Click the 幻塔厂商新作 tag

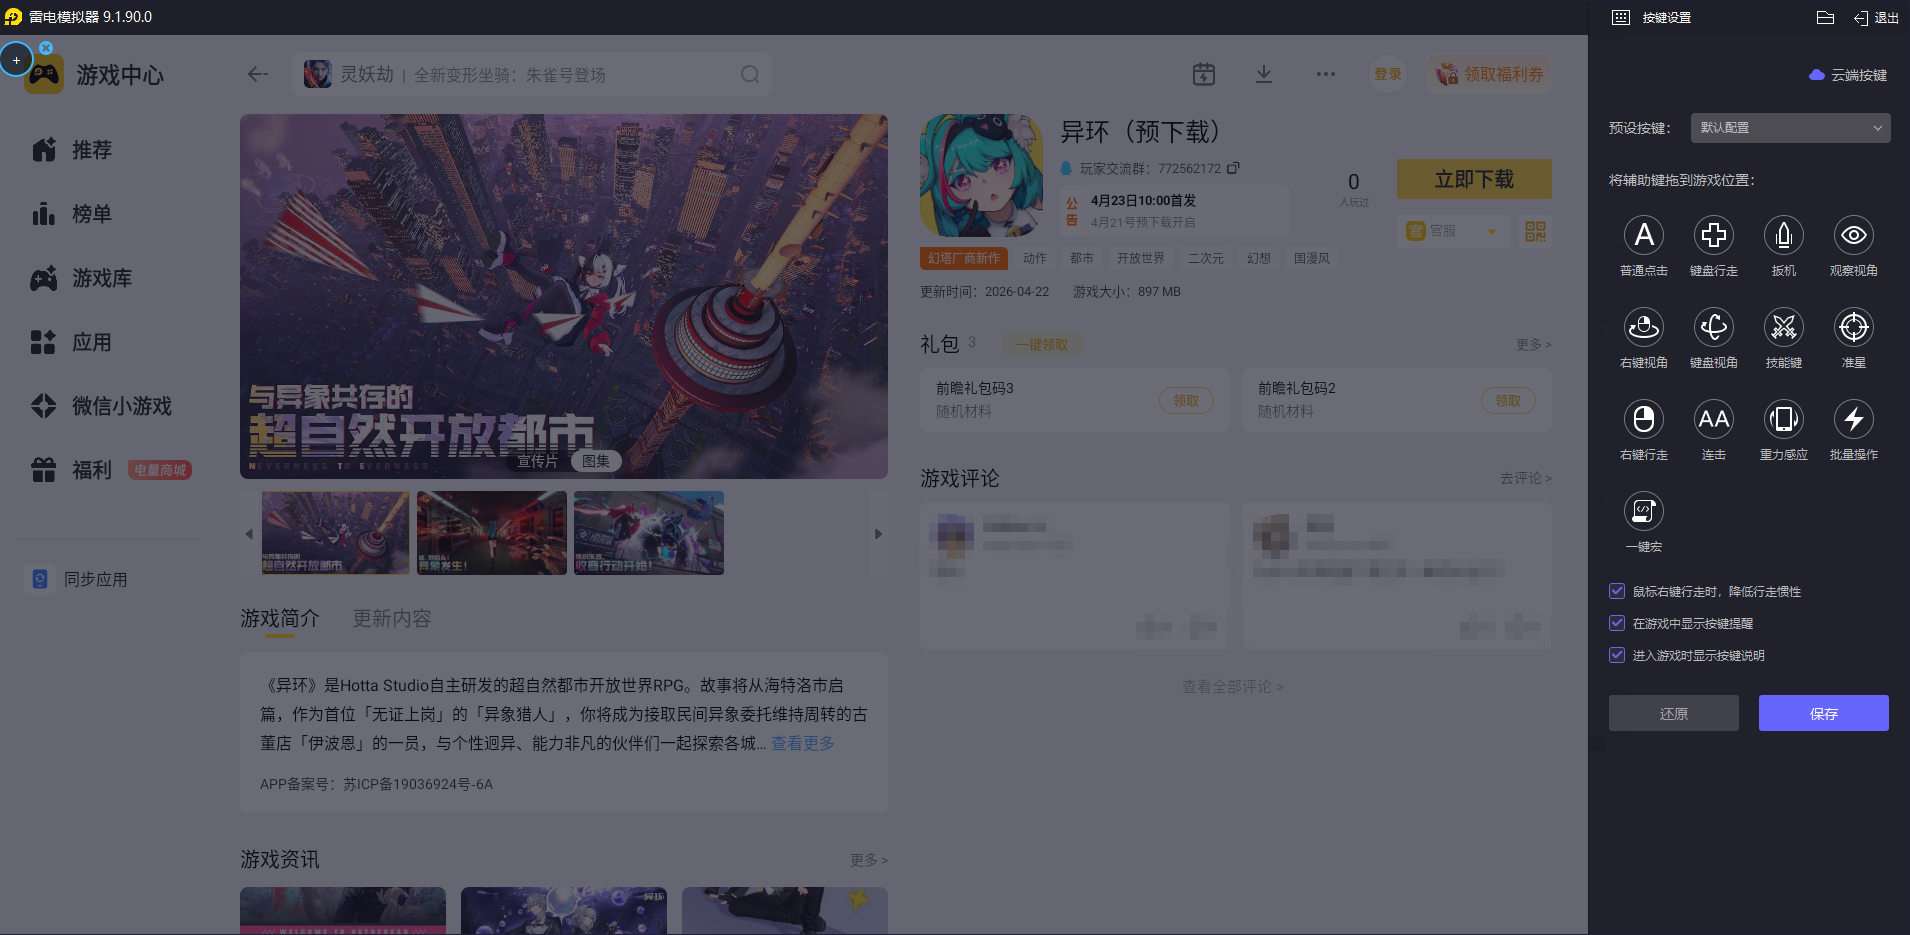pos(963,258)
